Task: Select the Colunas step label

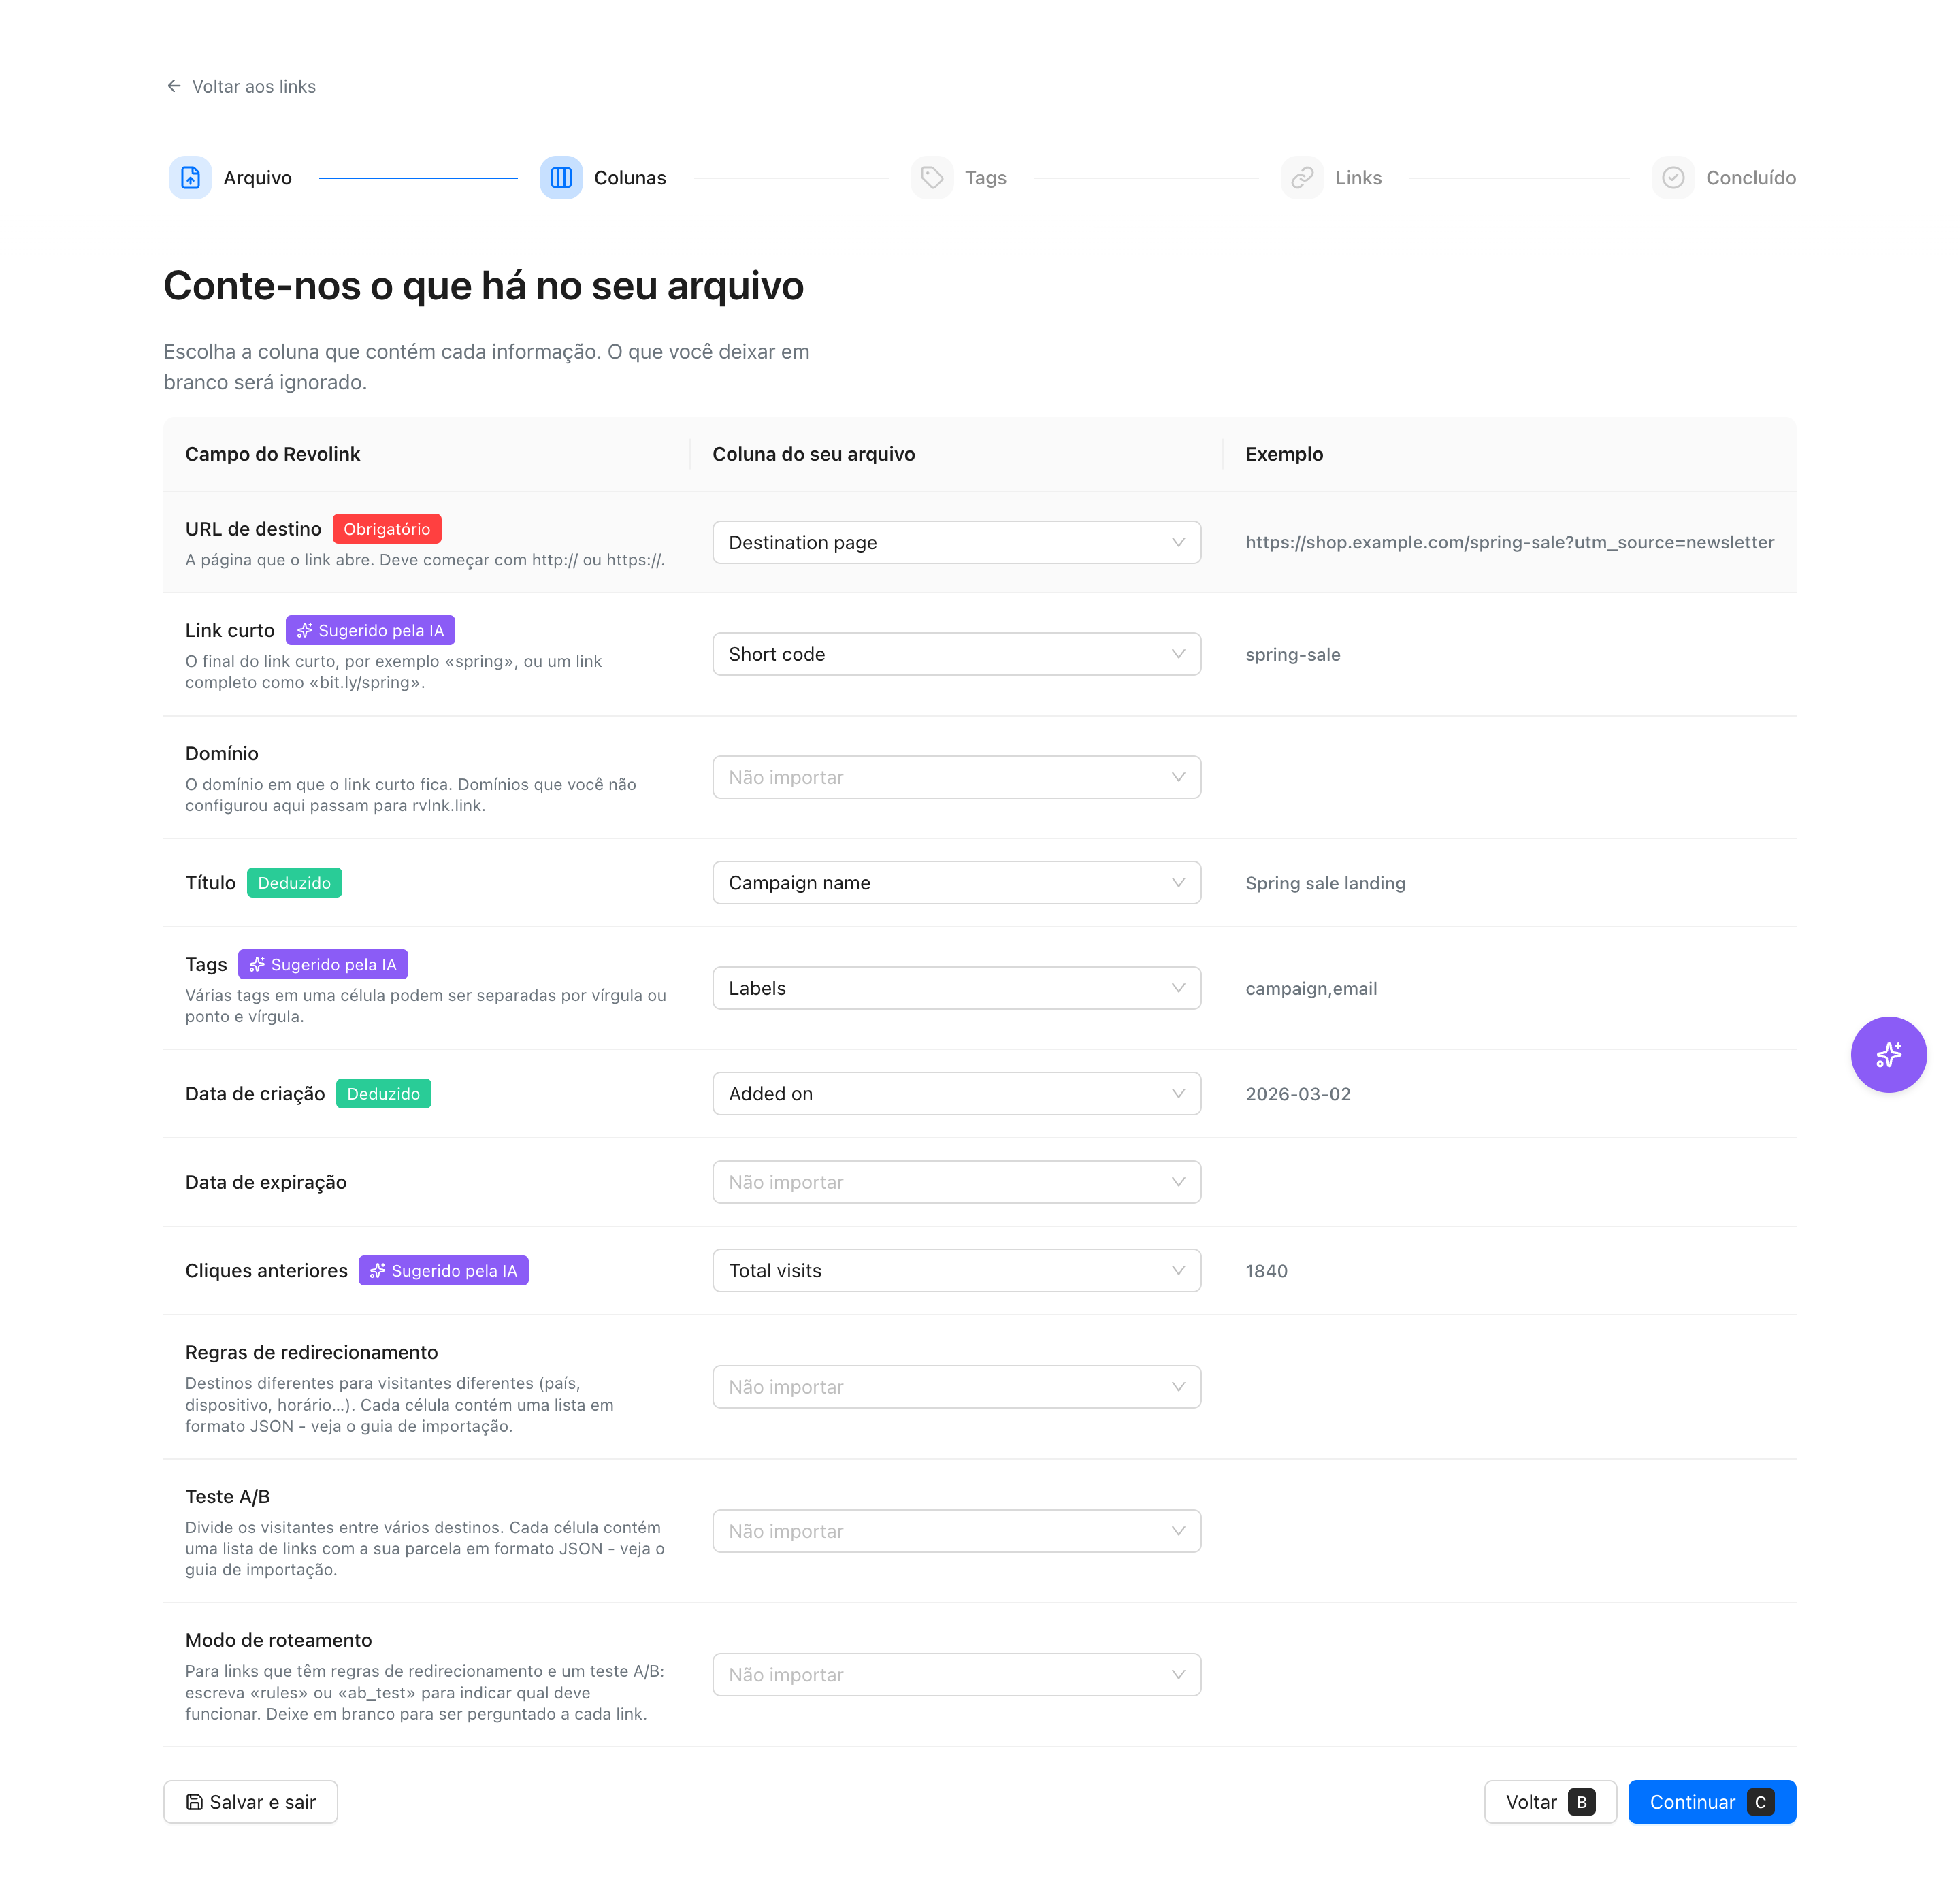Action: coord(630,178)
